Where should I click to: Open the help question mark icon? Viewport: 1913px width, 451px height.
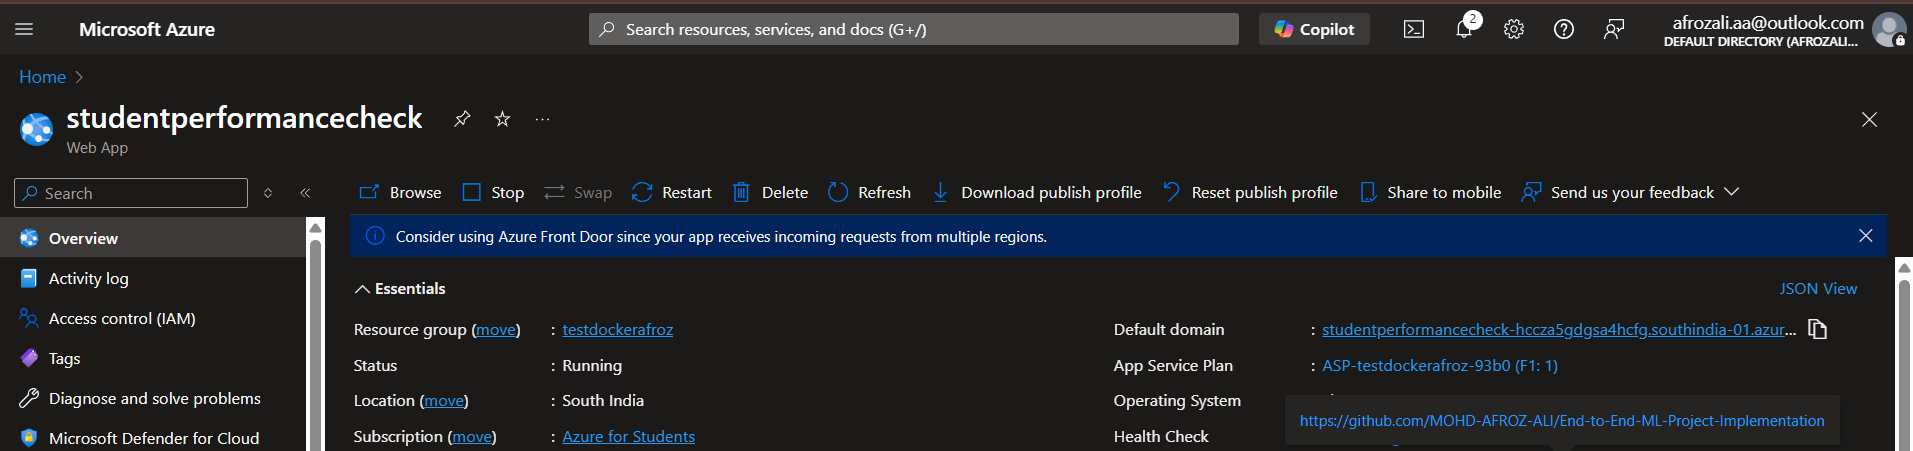click(1564, 30)
